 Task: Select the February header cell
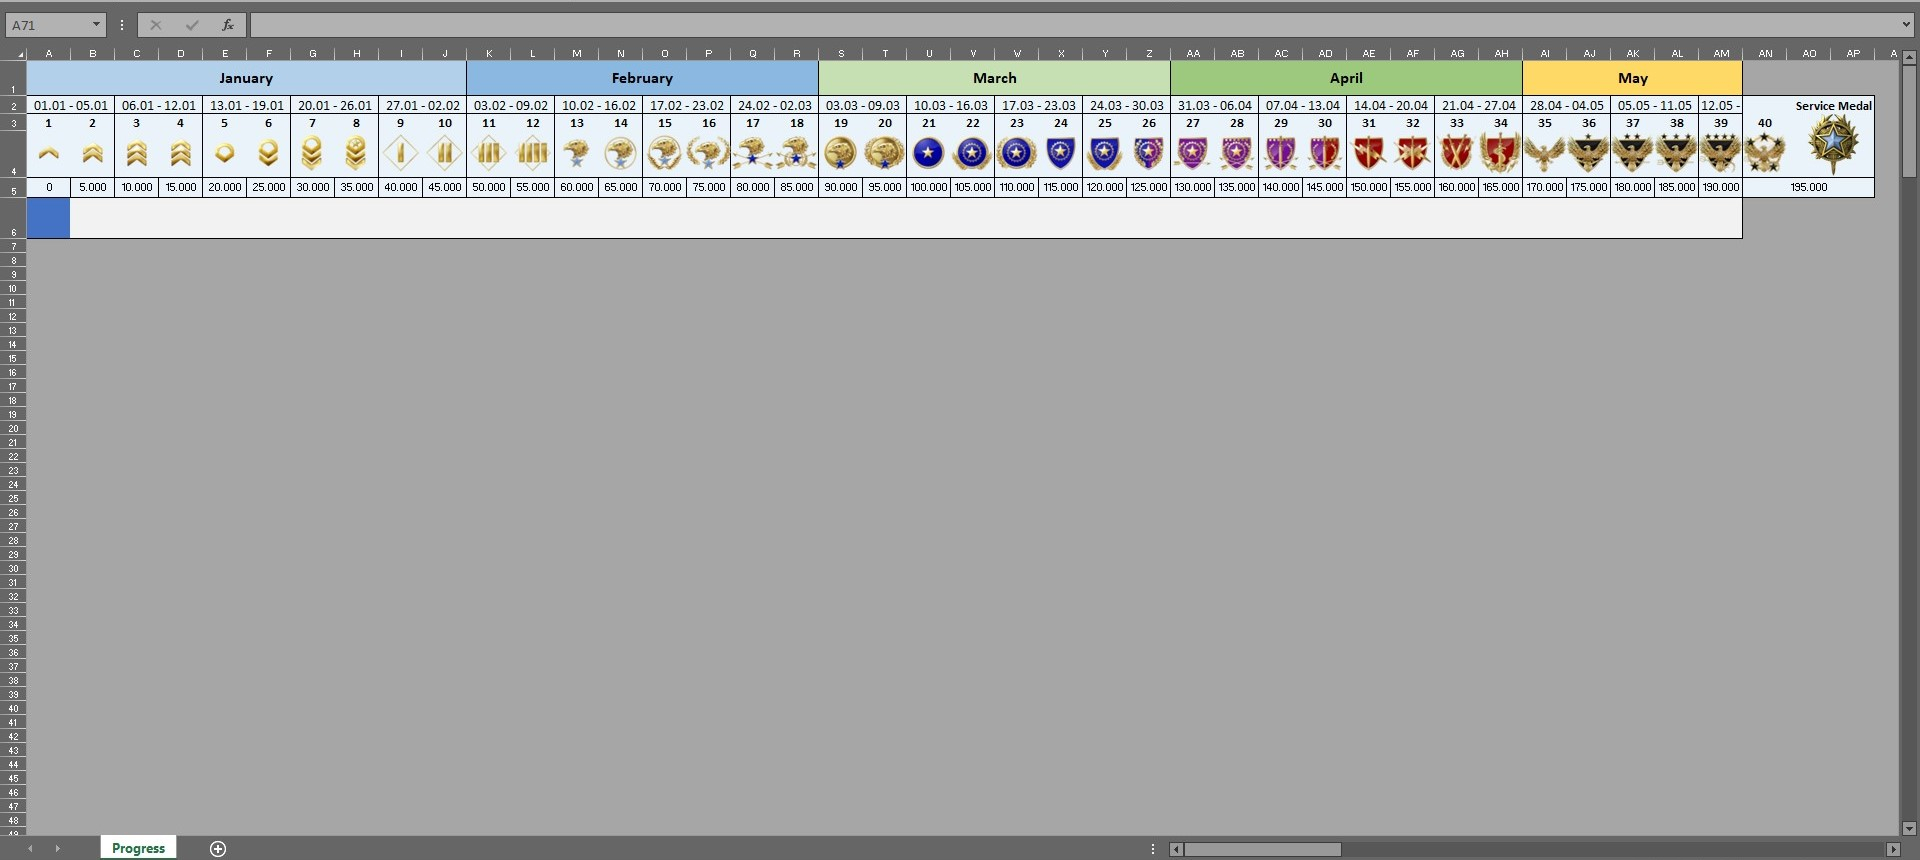[642, 78]
